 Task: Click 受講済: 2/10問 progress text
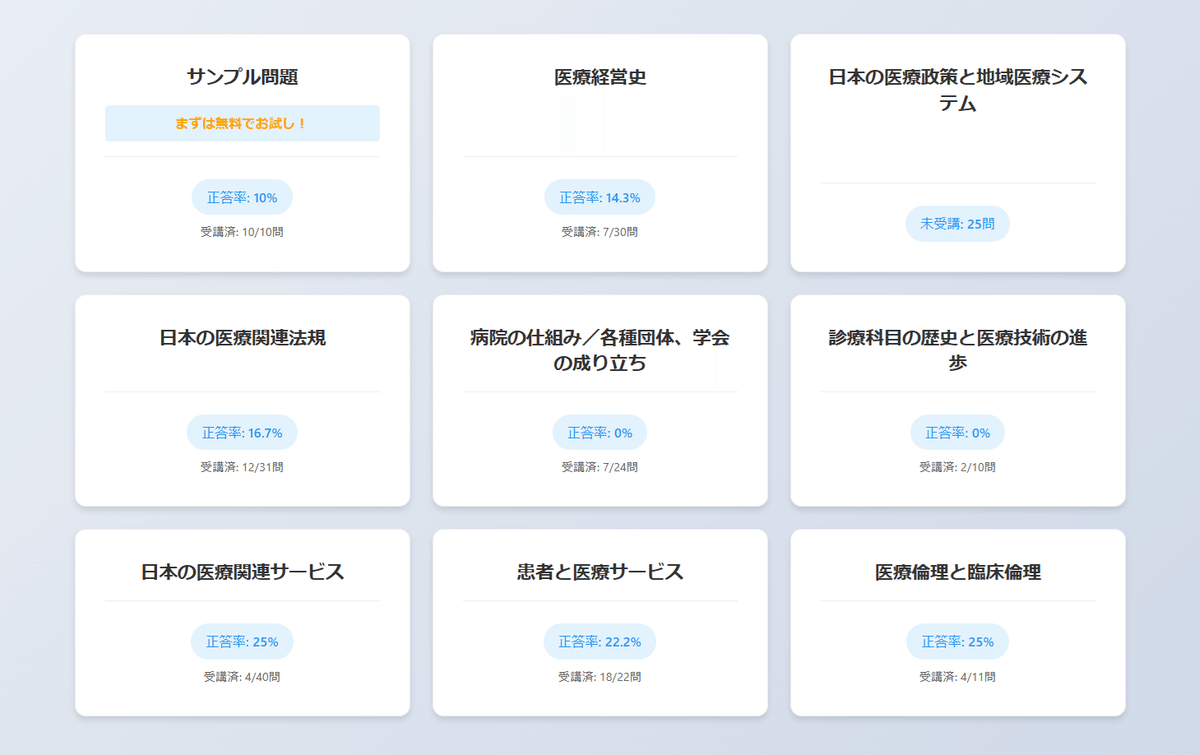(958, 467)
